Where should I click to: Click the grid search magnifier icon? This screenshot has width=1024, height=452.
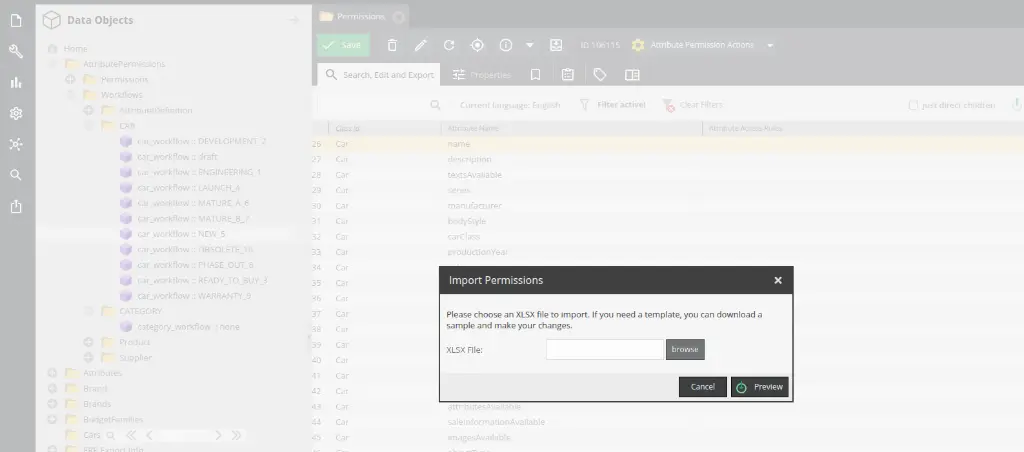coord(435,105)
